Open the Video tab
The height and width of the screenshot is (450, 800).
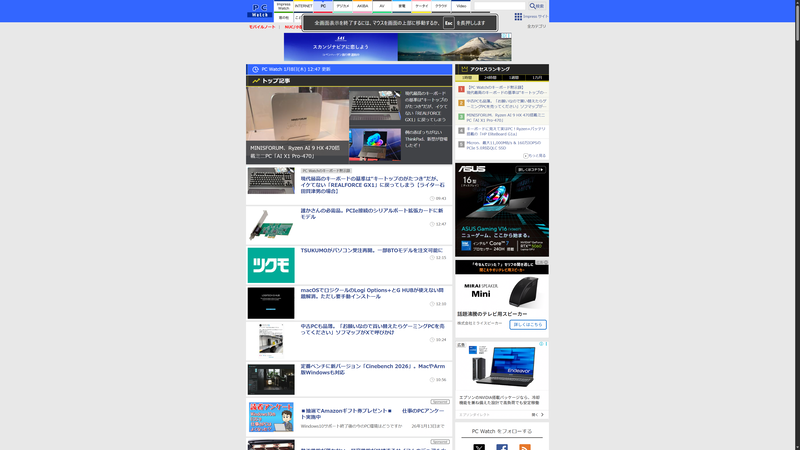click(x=461, y=6)
